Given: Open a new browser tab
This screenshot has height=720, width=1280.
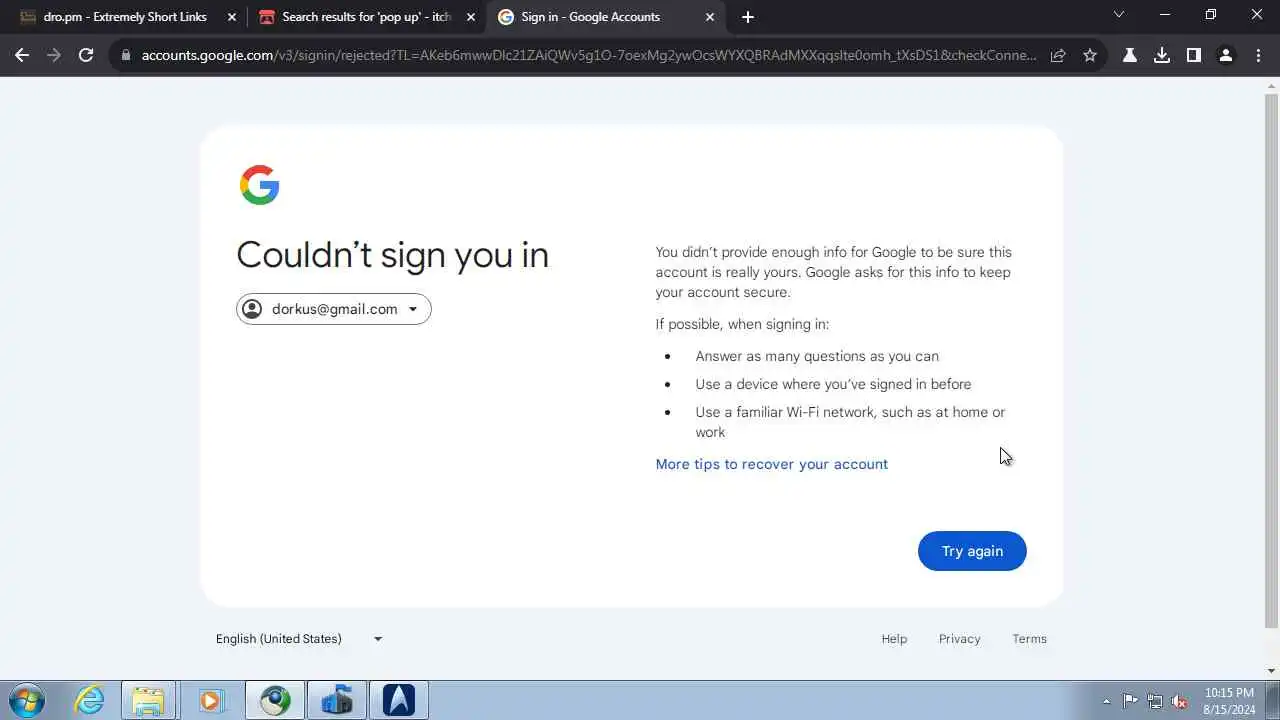Looking at the screenshot, I should point(748,17).
